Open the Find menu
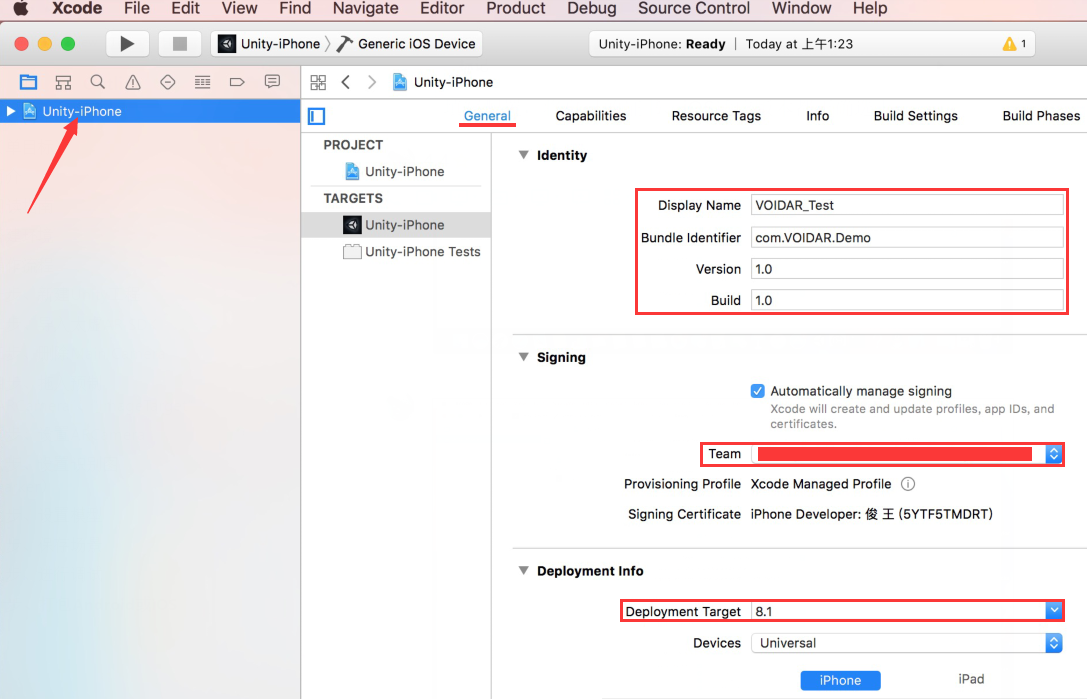This screenshot has width=1087, height=699. (295, 8)
